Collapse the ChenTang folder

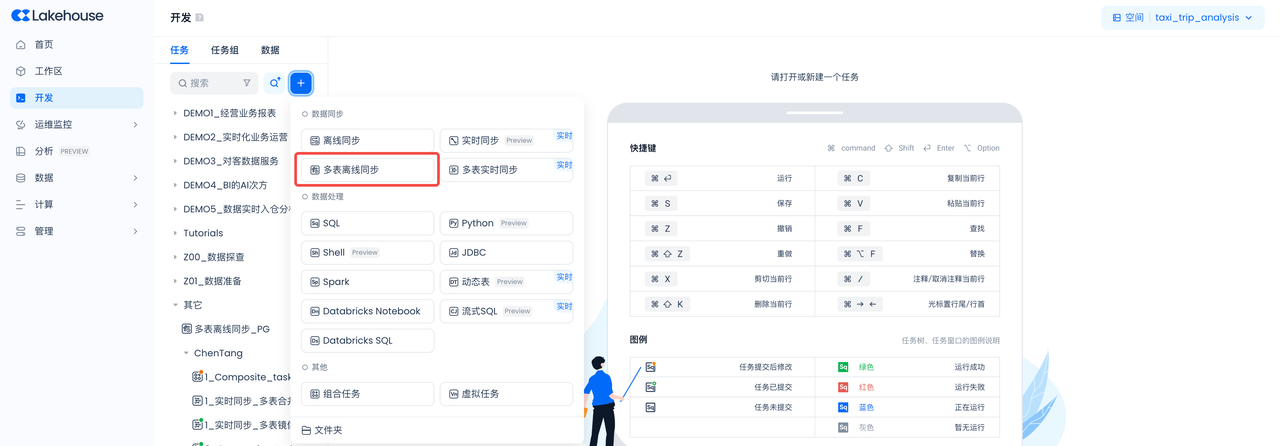[186, 353]
